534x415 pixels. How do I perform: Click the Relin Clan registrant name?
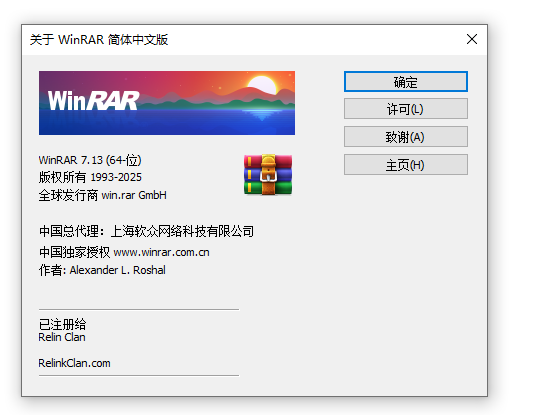pos(62,337)
